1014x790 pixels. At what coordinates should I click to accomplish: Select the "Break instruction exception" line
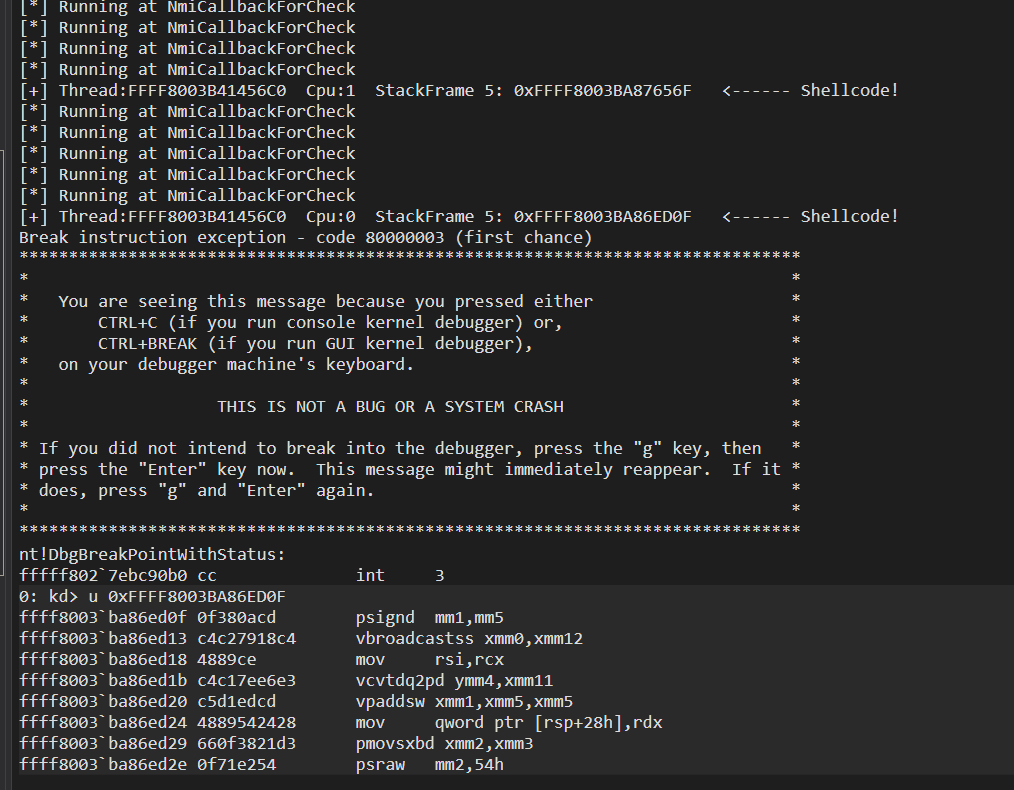pyautogui.click(x=305, y=238)
